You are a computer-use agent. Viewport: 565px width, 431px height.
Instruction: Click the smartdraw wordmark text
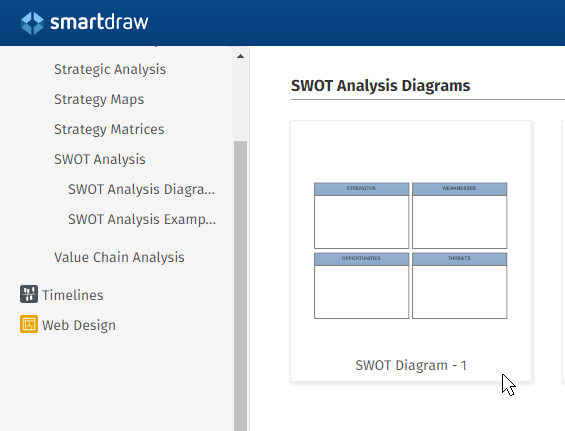click(99, 22)
